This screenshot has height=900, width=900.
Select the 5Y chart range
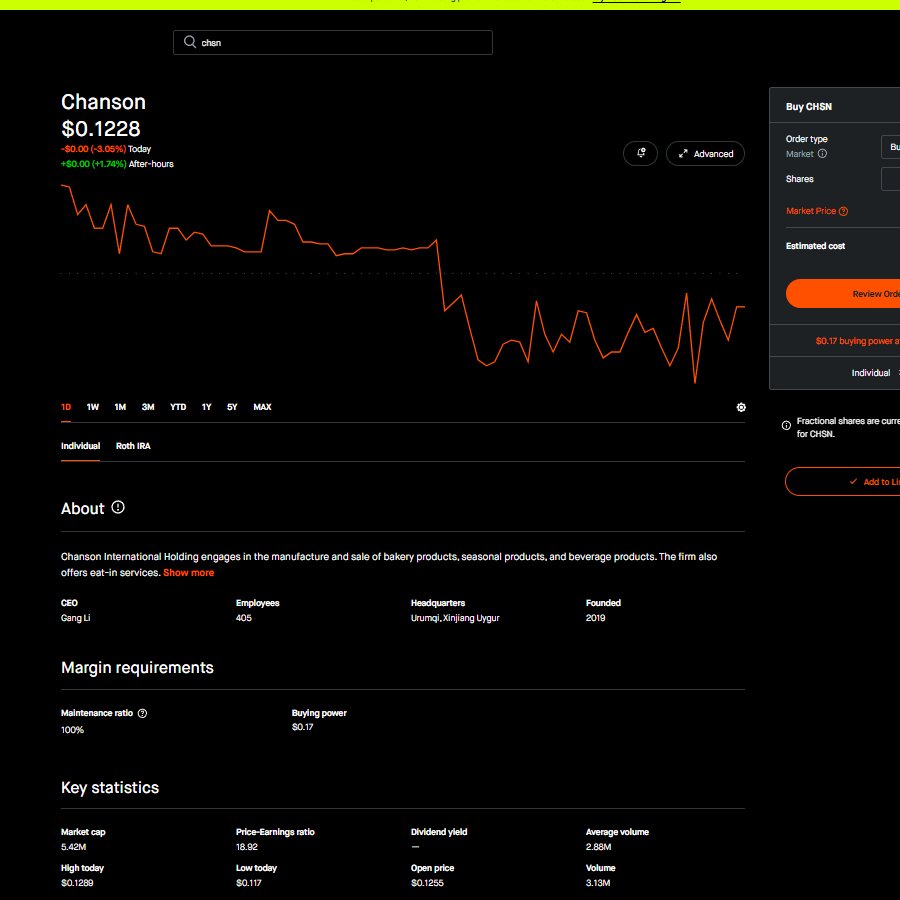coord(232,407)
